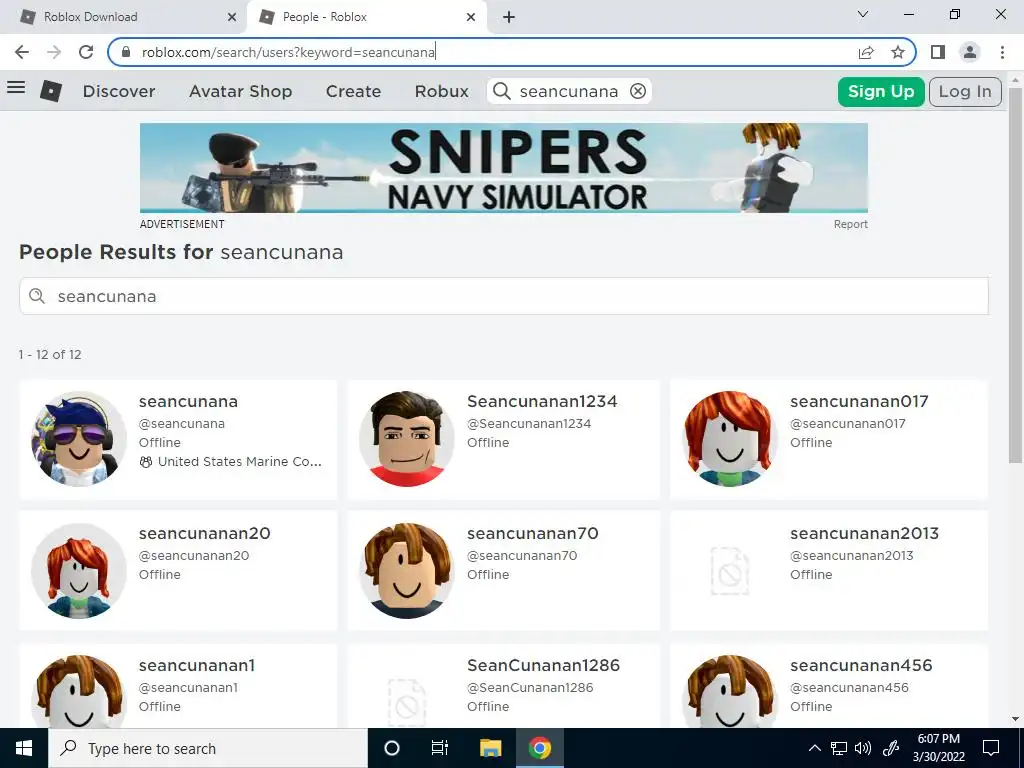Close the Roblox Download tab
This screenshot has height=768, width=1024.
(x=232, y=17)
